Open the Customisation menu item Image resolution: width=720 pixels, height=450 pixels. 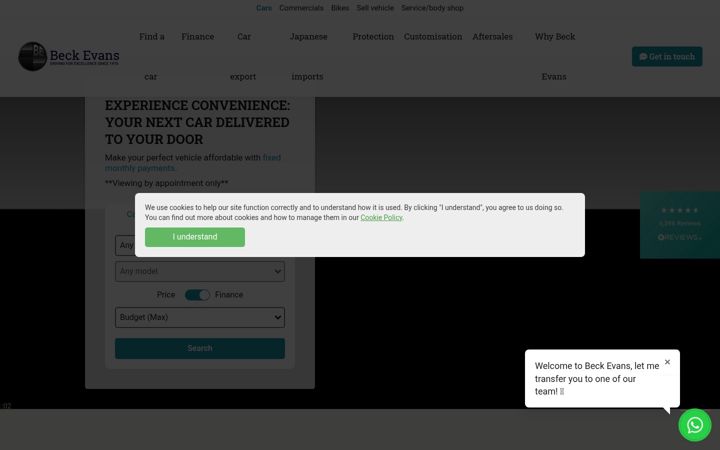coord(433,36)
